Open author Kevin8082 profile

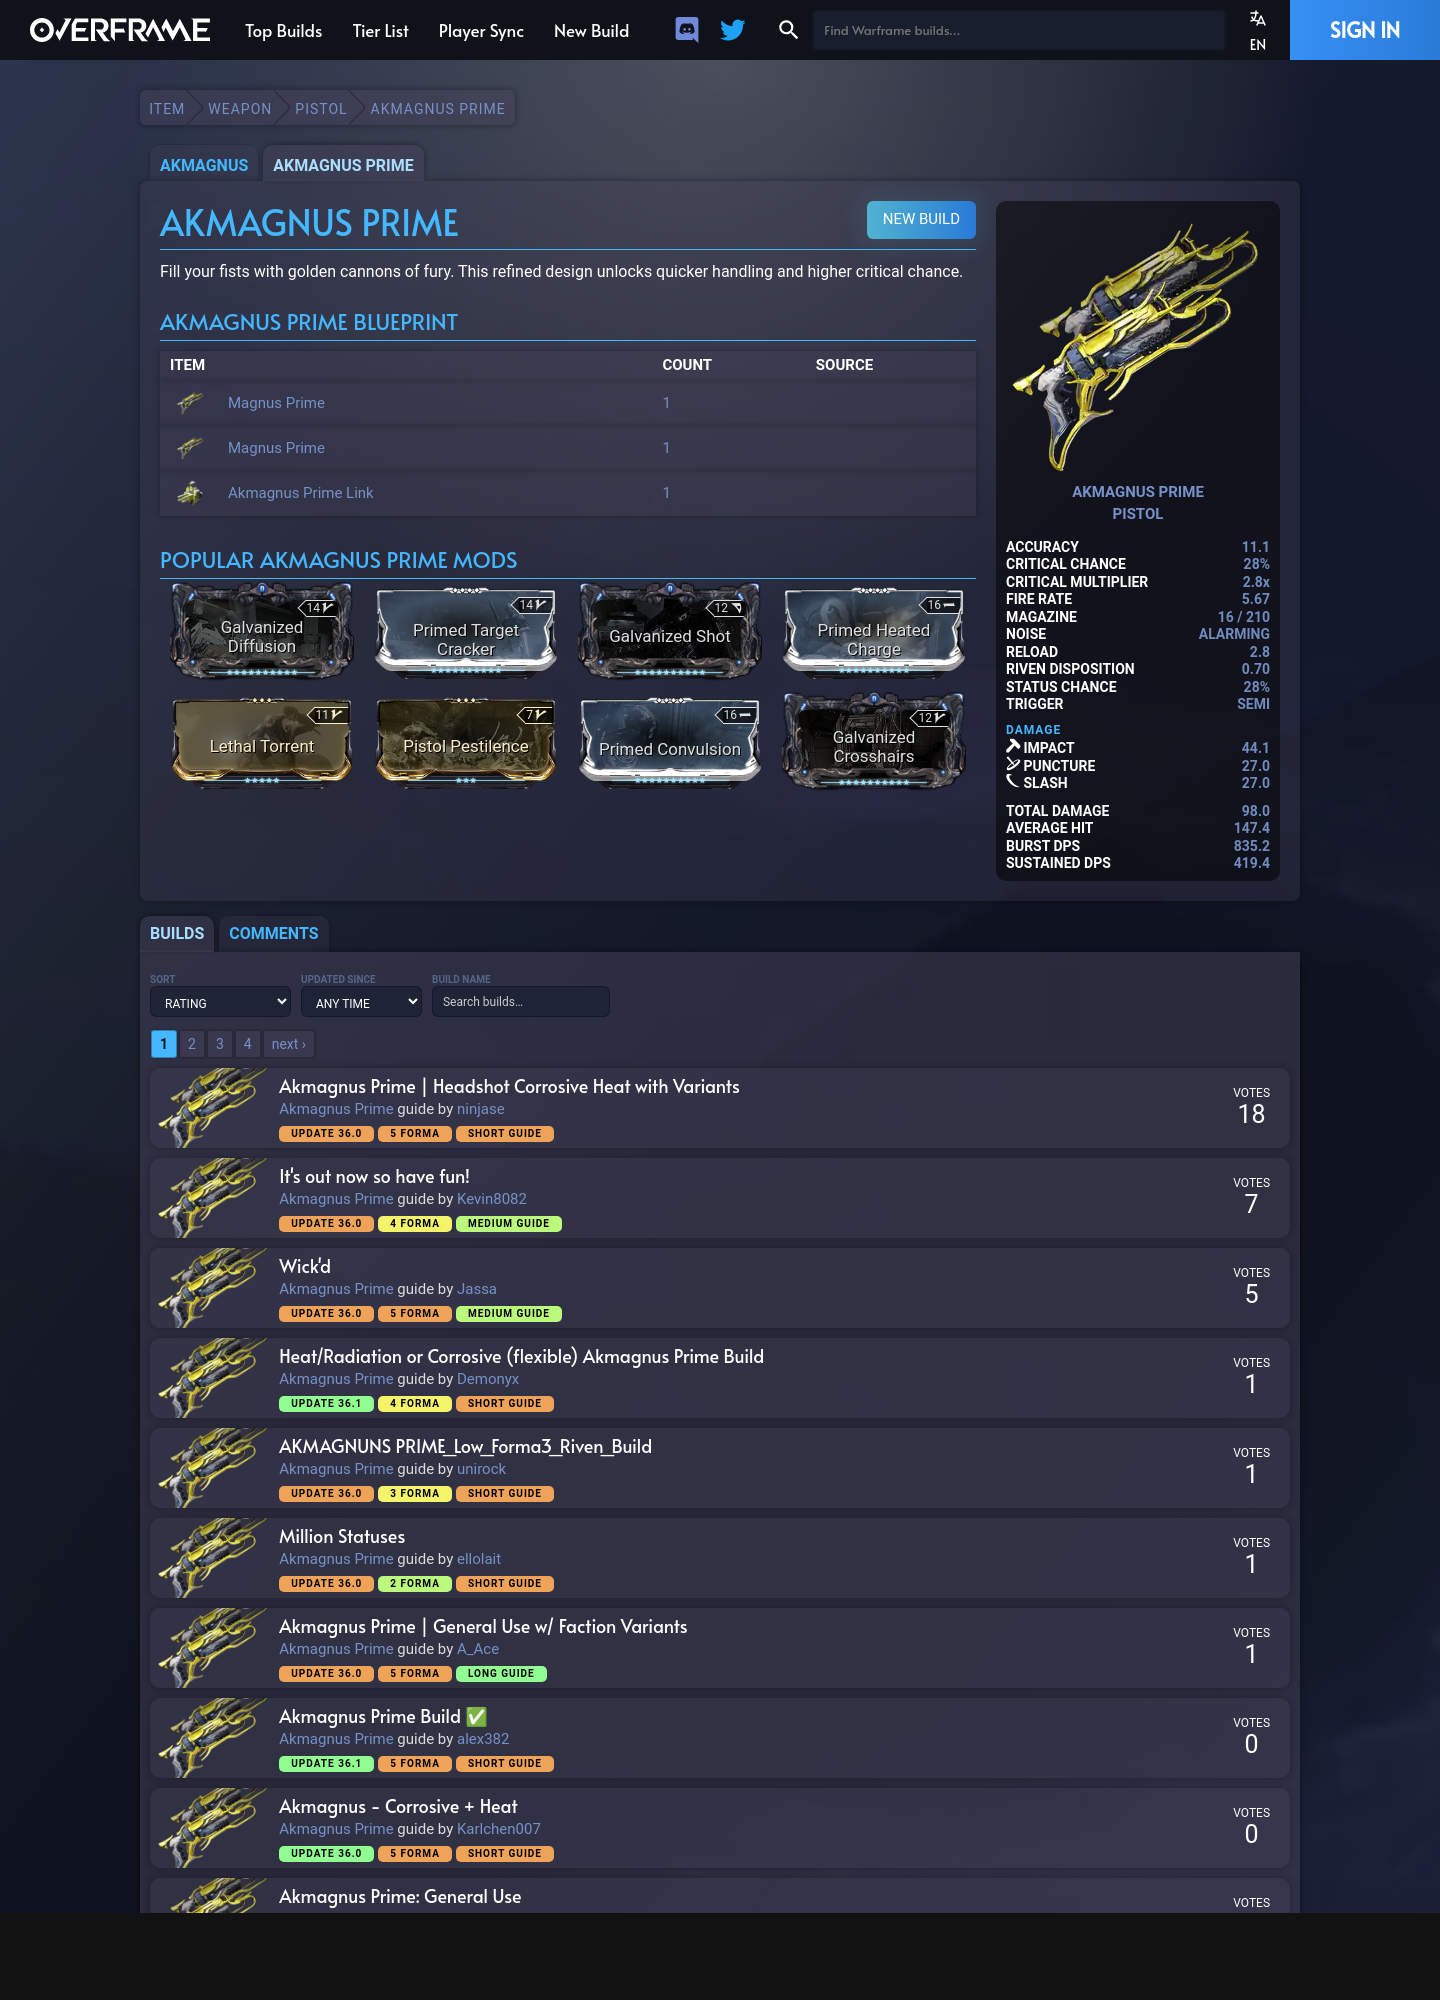(491, 1199)
